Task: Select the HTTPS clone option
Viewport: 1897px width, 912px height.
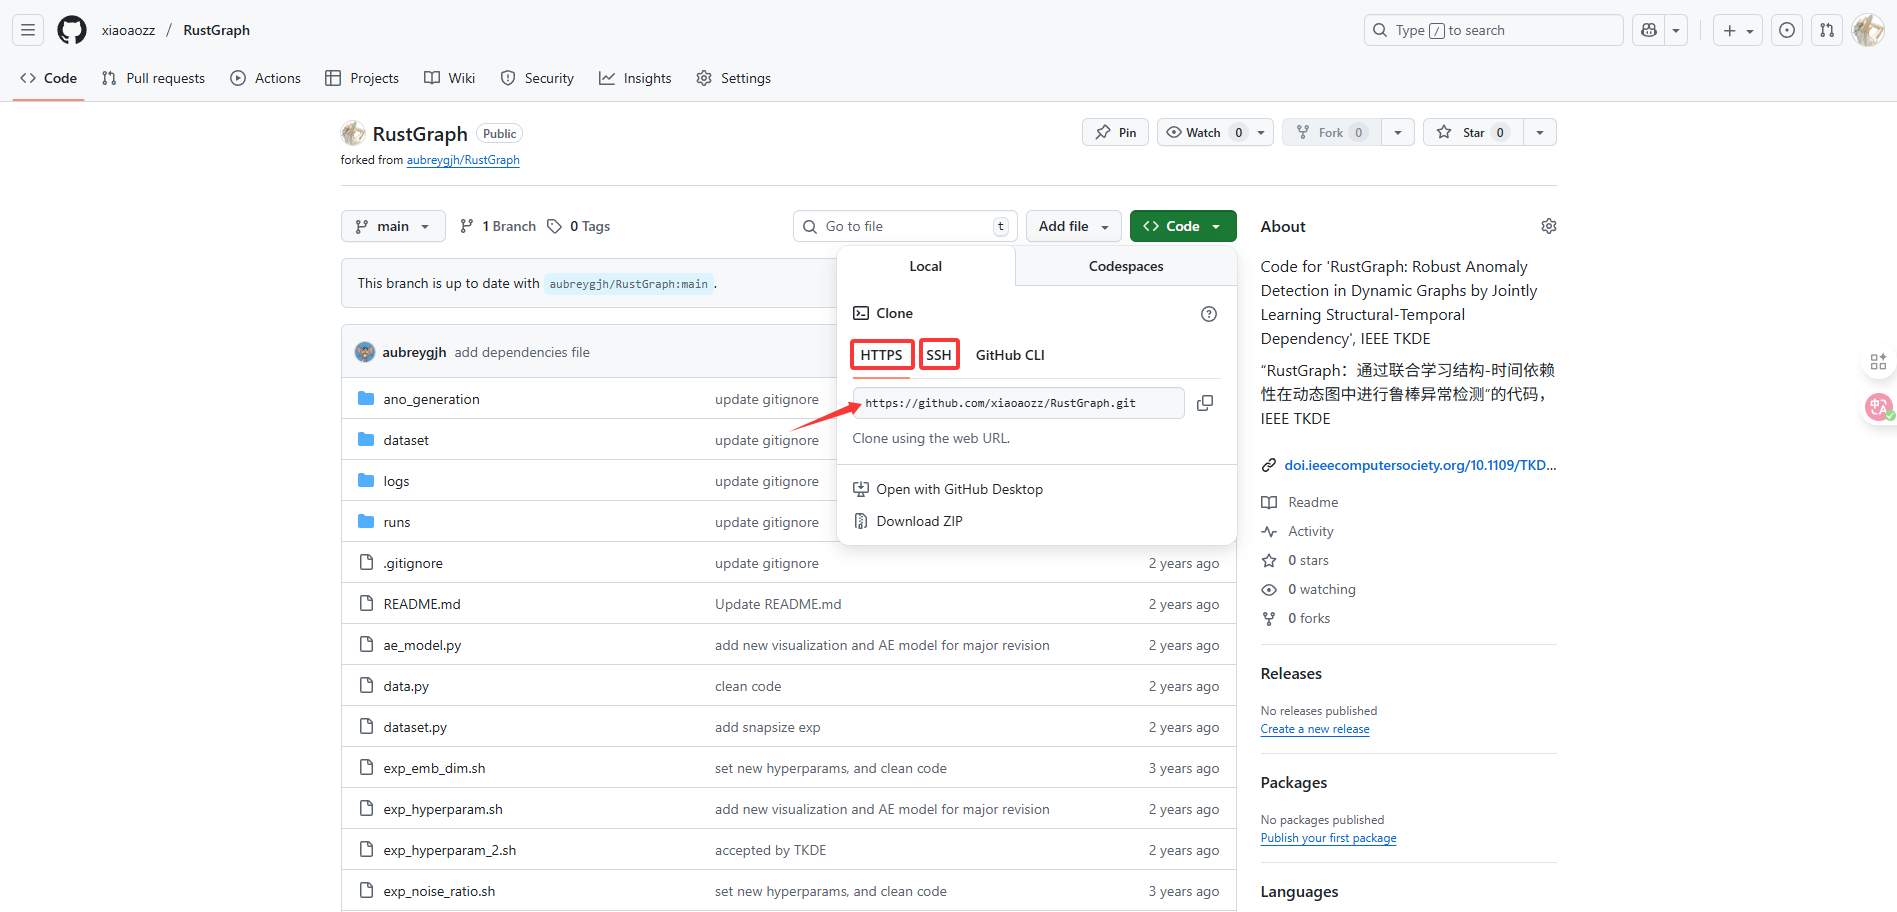Action: coord(881,355)
